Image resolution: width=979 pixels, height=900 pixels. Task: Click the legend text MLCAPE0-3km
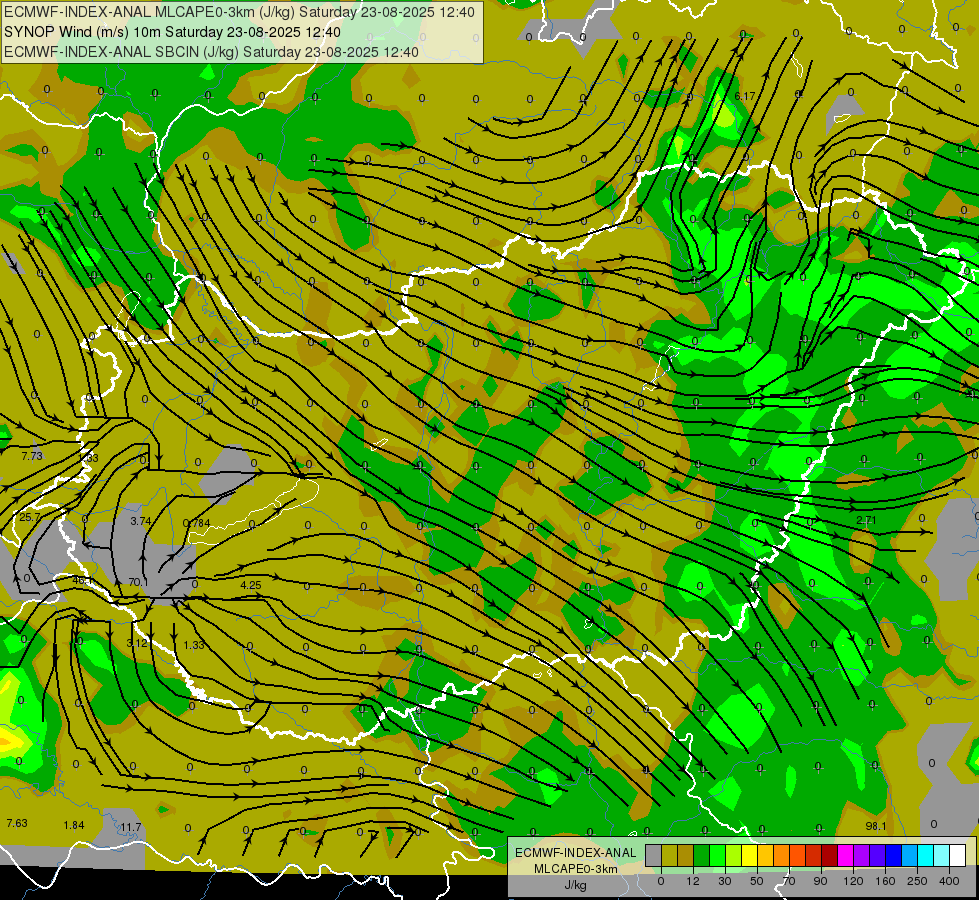click(x=575, y=869)
